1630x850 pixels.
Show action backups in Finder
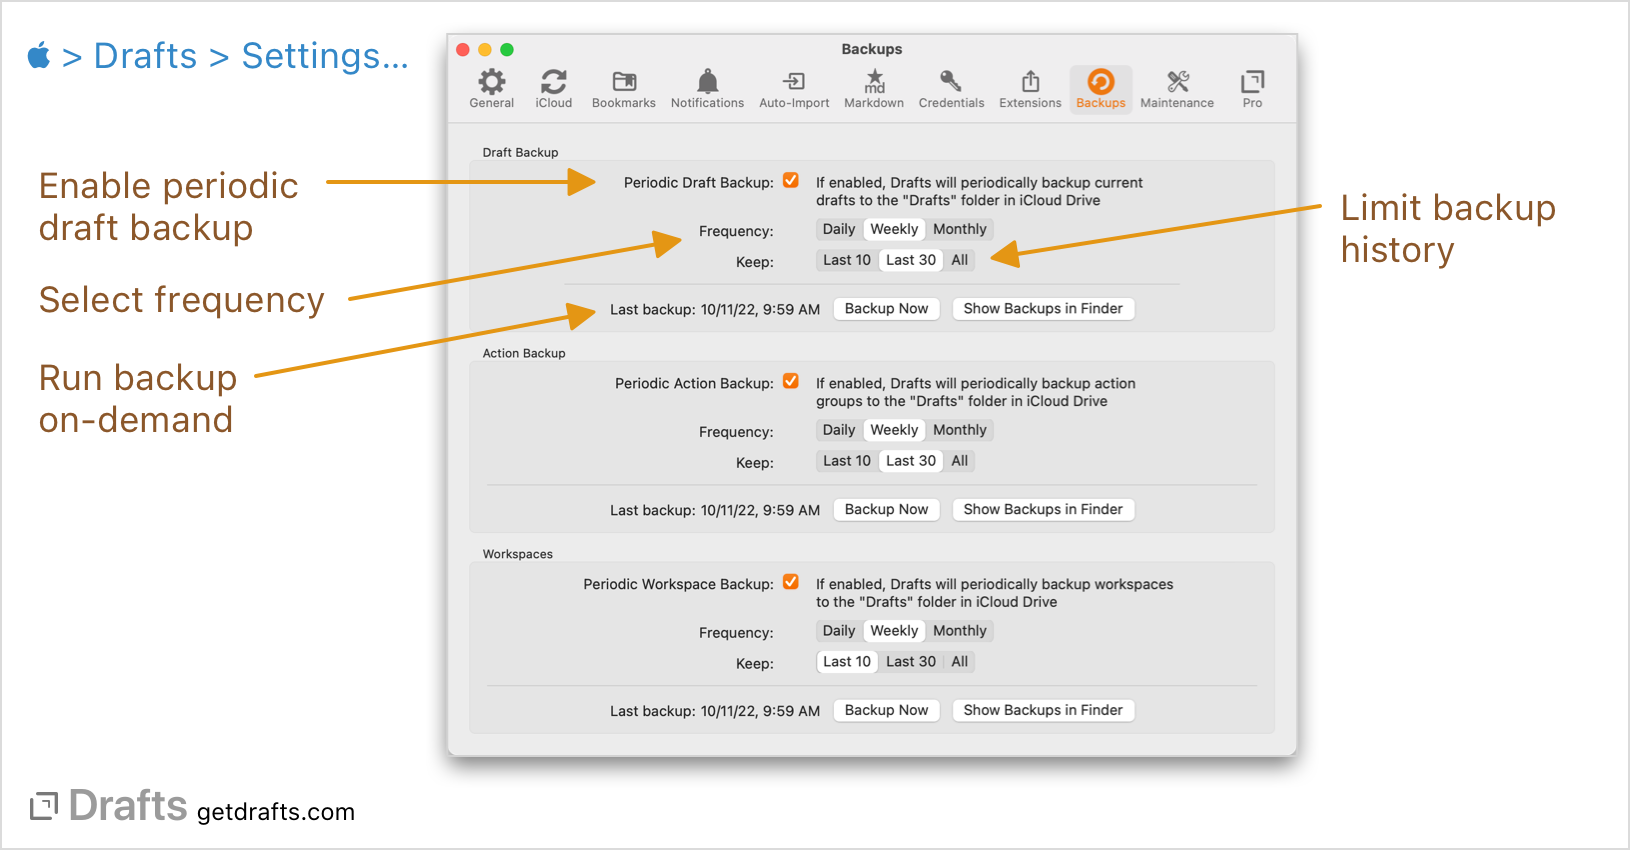1043,510
